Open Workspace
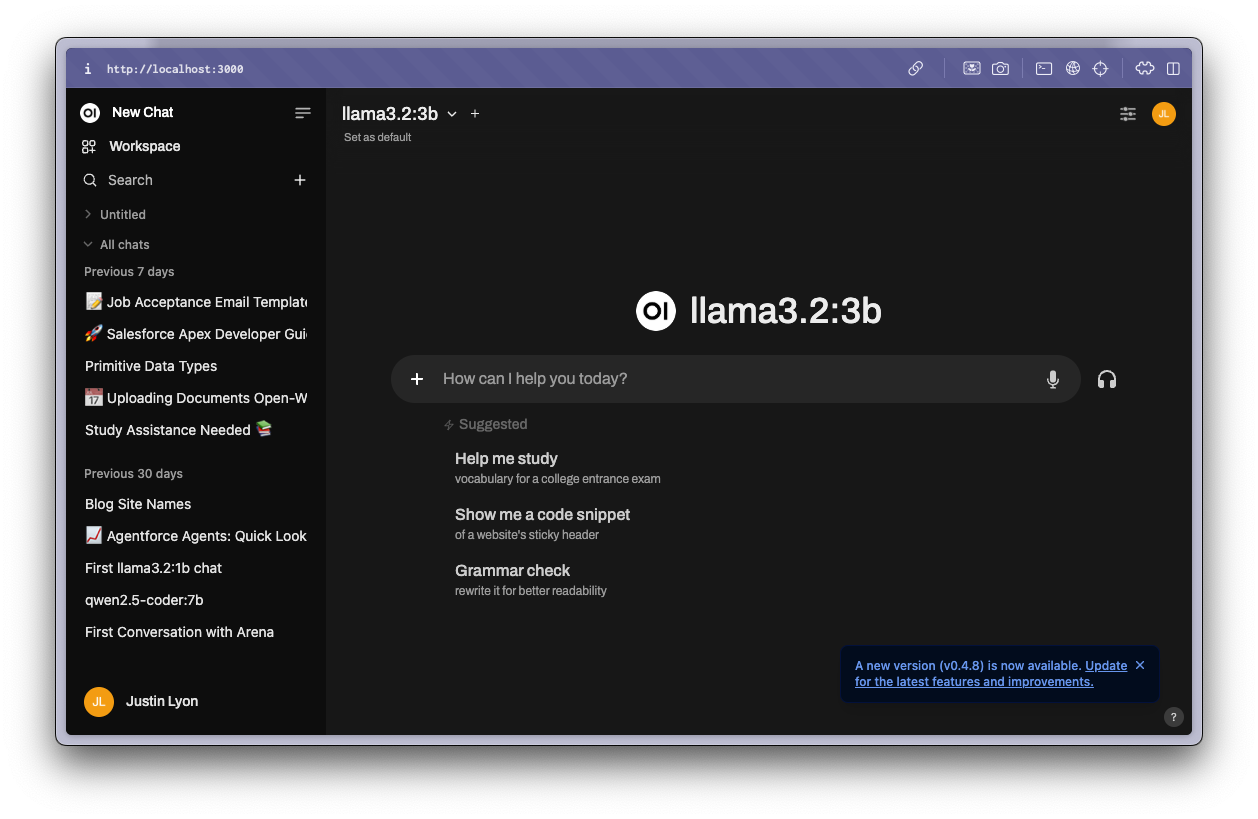This screenshot has width=1258, height=819. (145, 146)
